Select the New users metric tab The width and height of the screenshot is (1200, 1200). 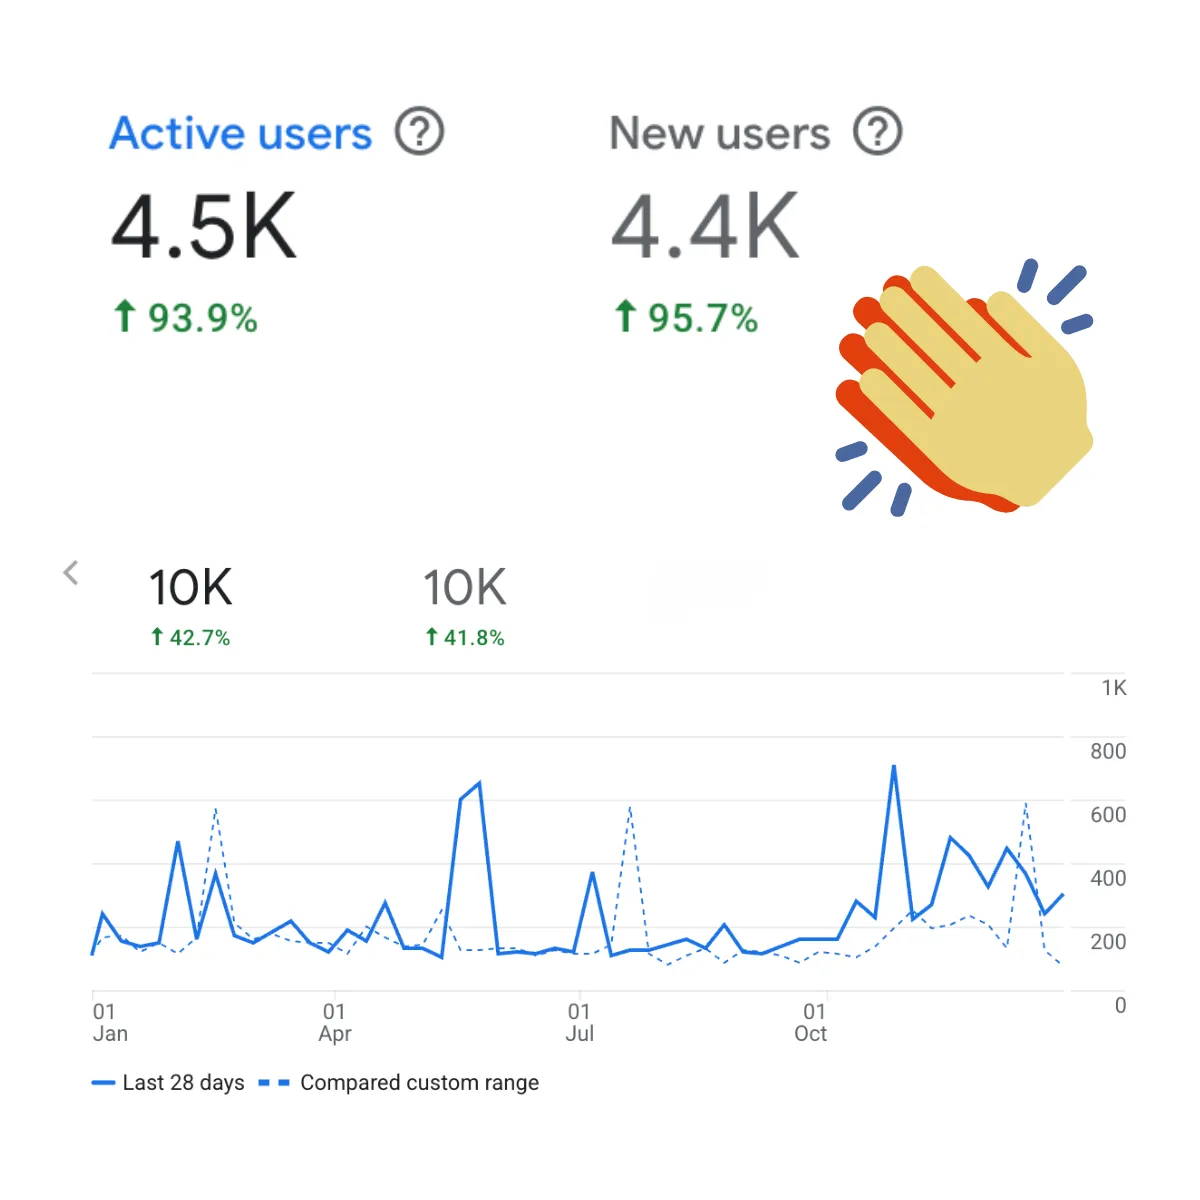[720, 133]
